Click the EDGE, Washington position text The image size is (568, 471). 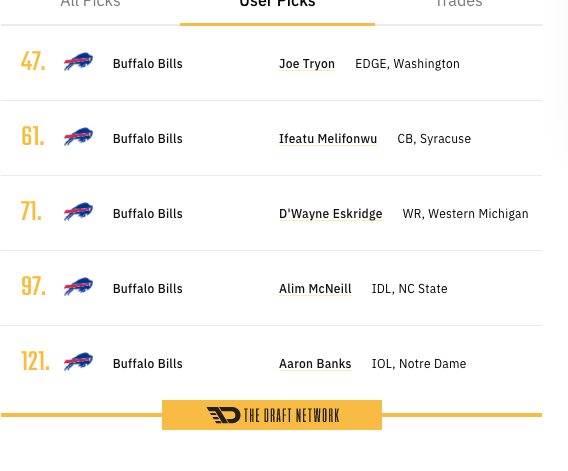coord(407,64)
